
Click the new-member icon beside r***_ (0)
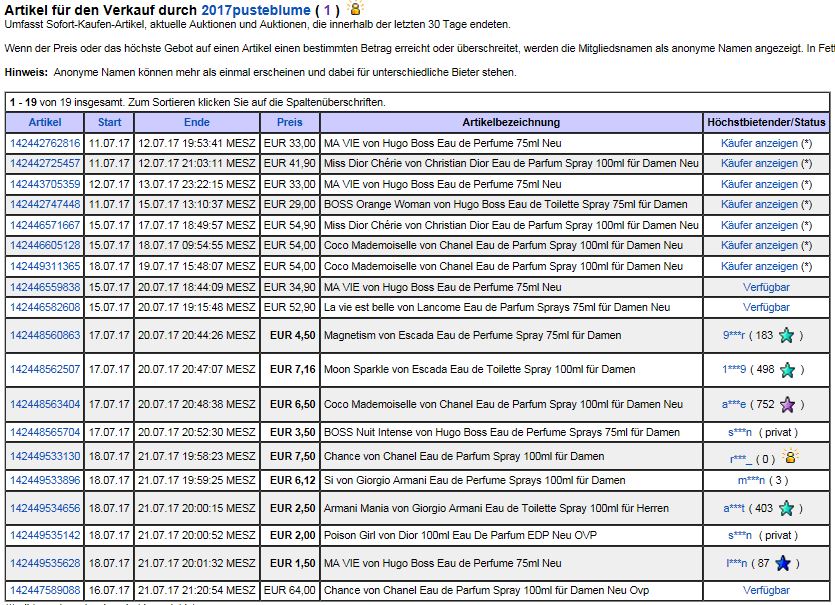pyautogui.click(x=789, y=456)
